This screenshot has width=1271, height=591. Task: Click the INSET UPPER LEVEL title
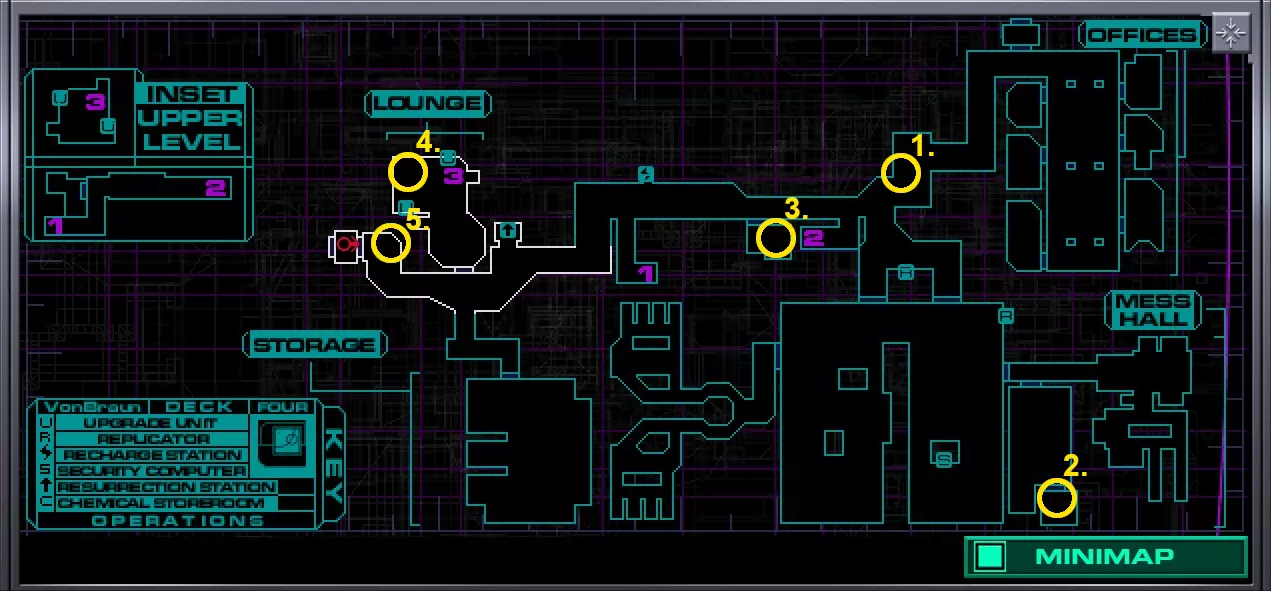[x=192, y=118]
